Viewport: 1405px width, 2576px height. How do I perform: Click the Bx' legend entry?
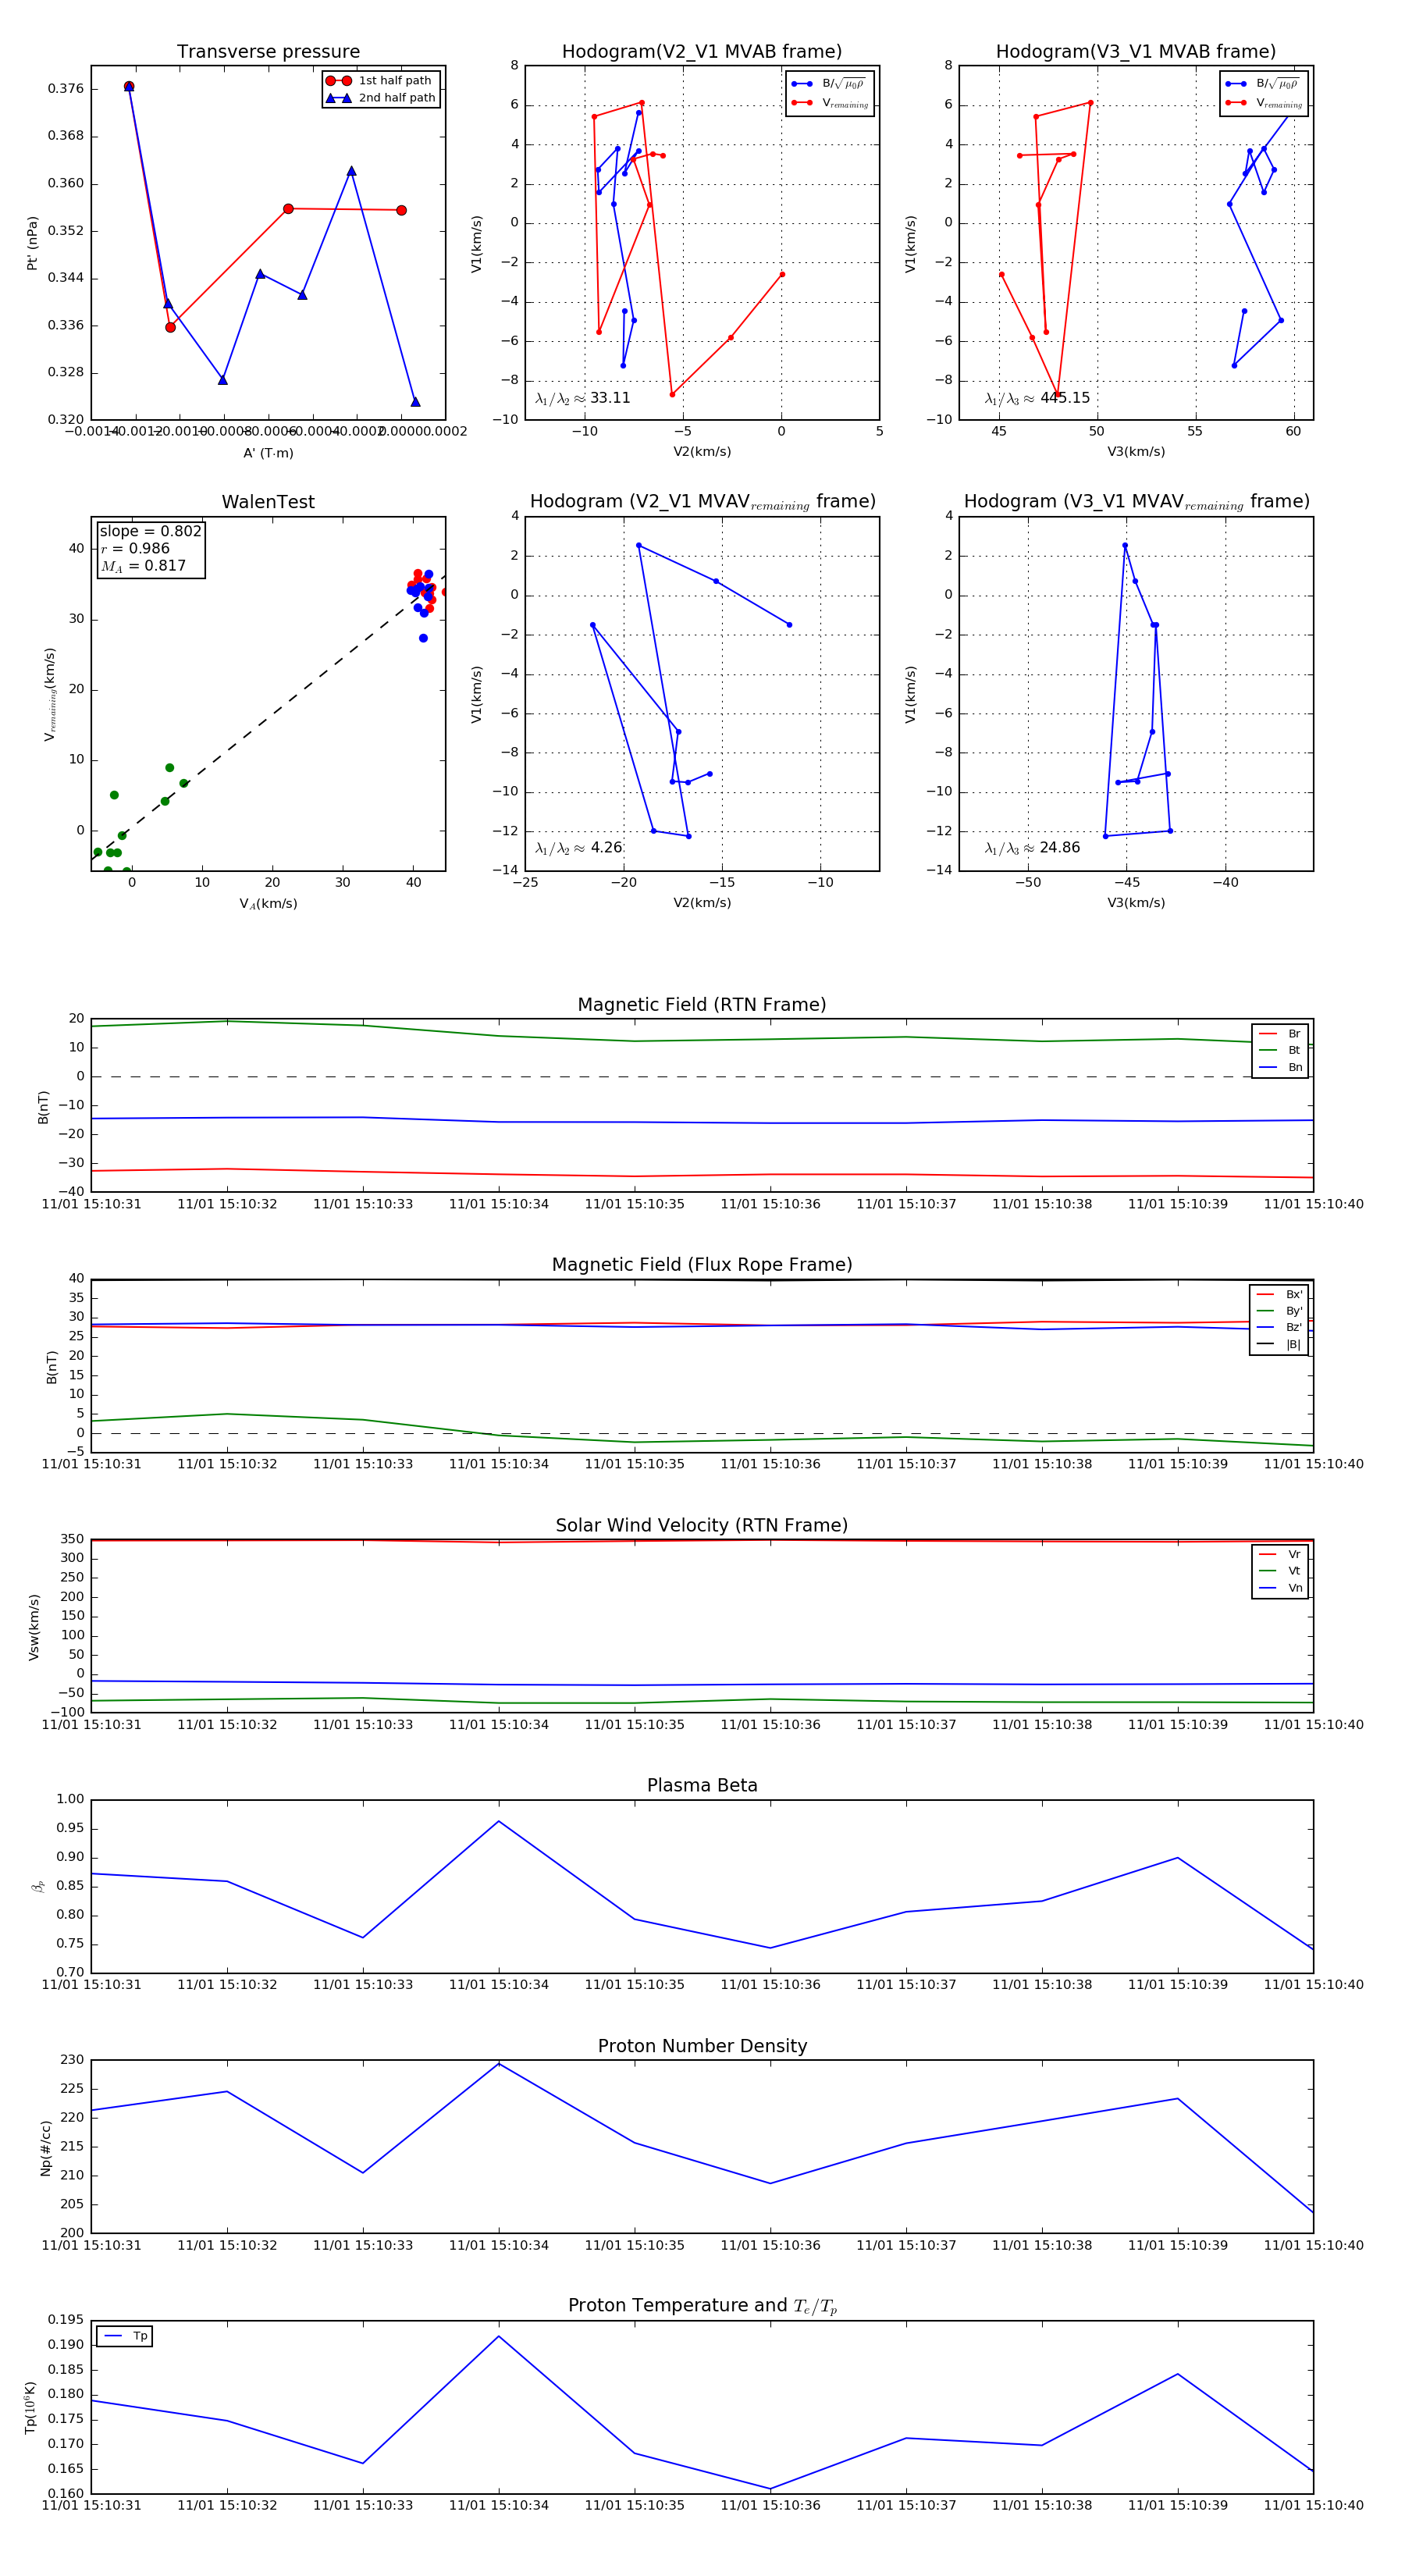point(1280,1294)
